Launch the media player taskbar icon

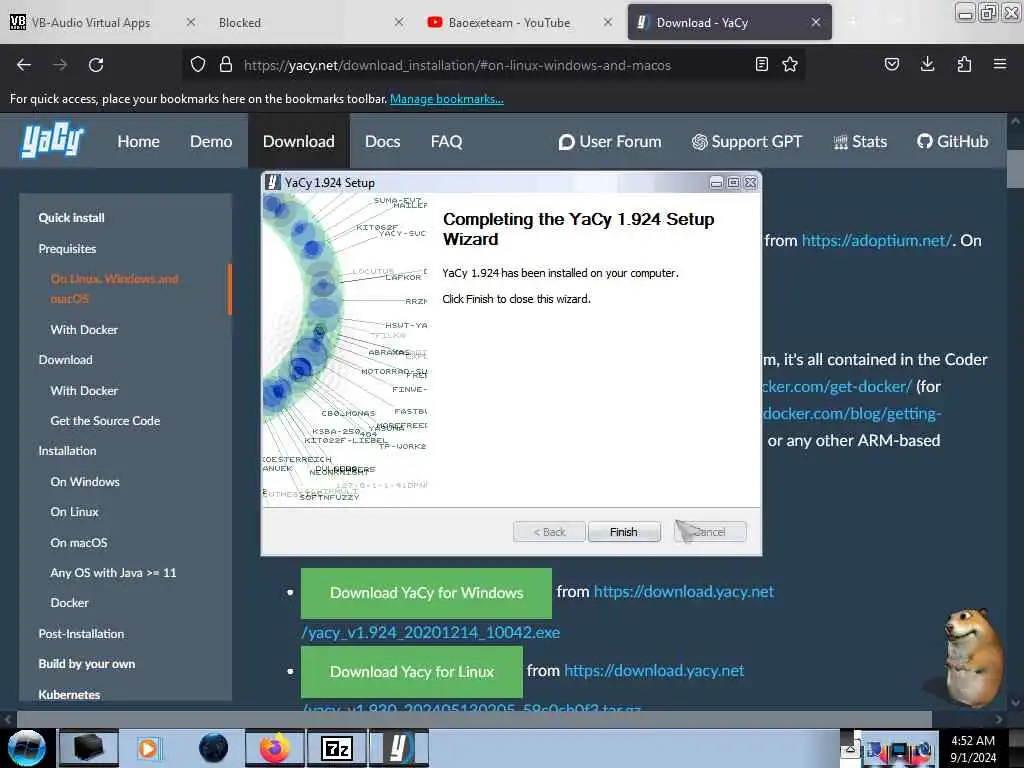[150, 748]
